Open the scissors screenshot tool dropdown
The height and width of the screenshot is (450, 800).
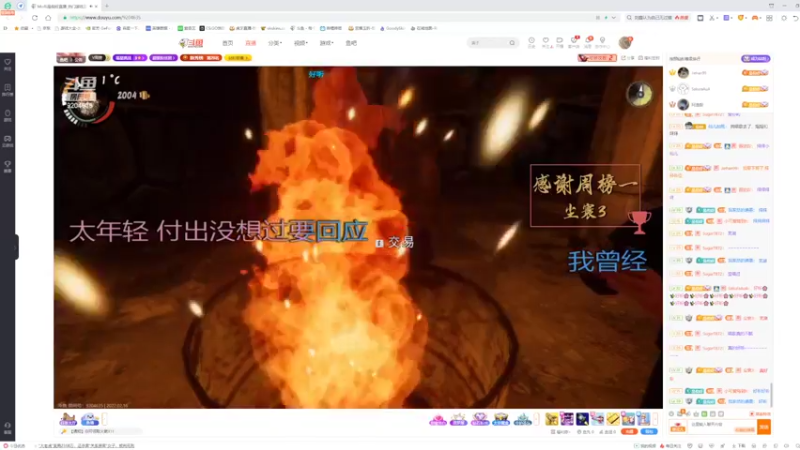(x=713, y=18)
